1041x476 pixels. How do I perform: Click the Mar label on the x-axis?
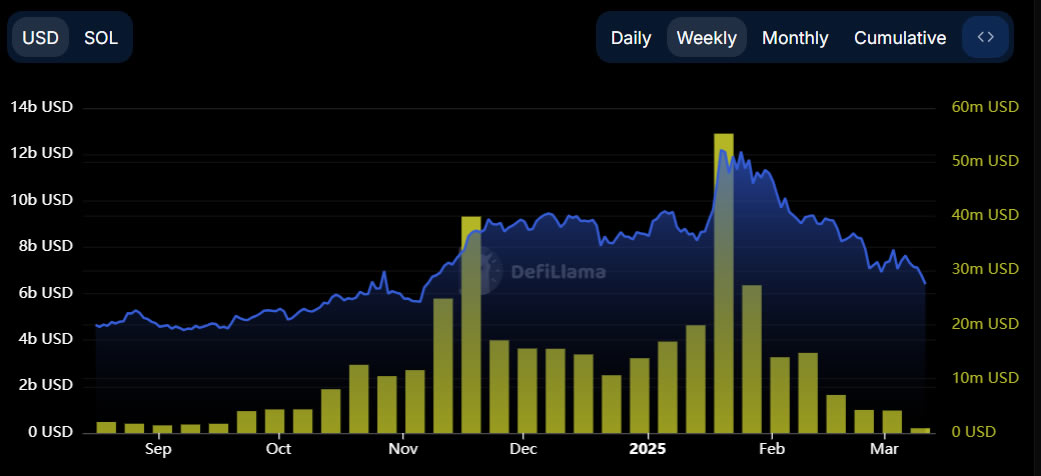(882, 449)
